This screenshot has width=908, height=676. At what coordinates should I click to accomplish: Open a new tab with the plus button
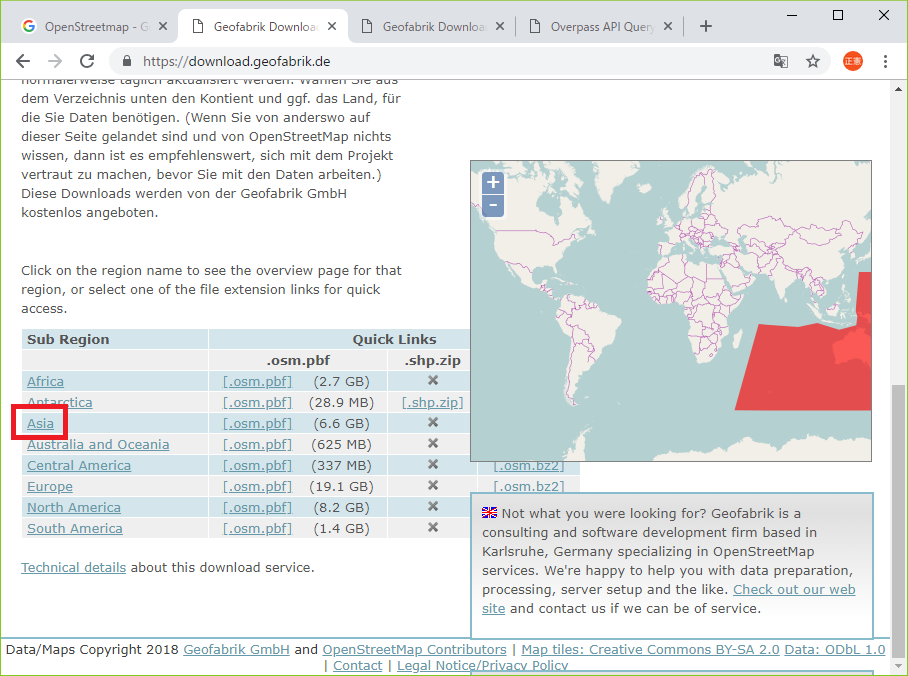pos(705,26)
